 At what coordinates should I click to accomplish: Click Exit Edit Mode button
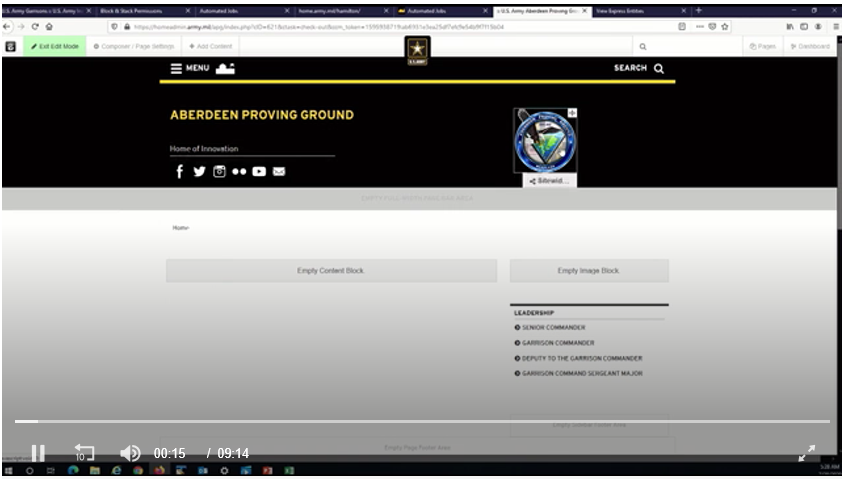54,47
